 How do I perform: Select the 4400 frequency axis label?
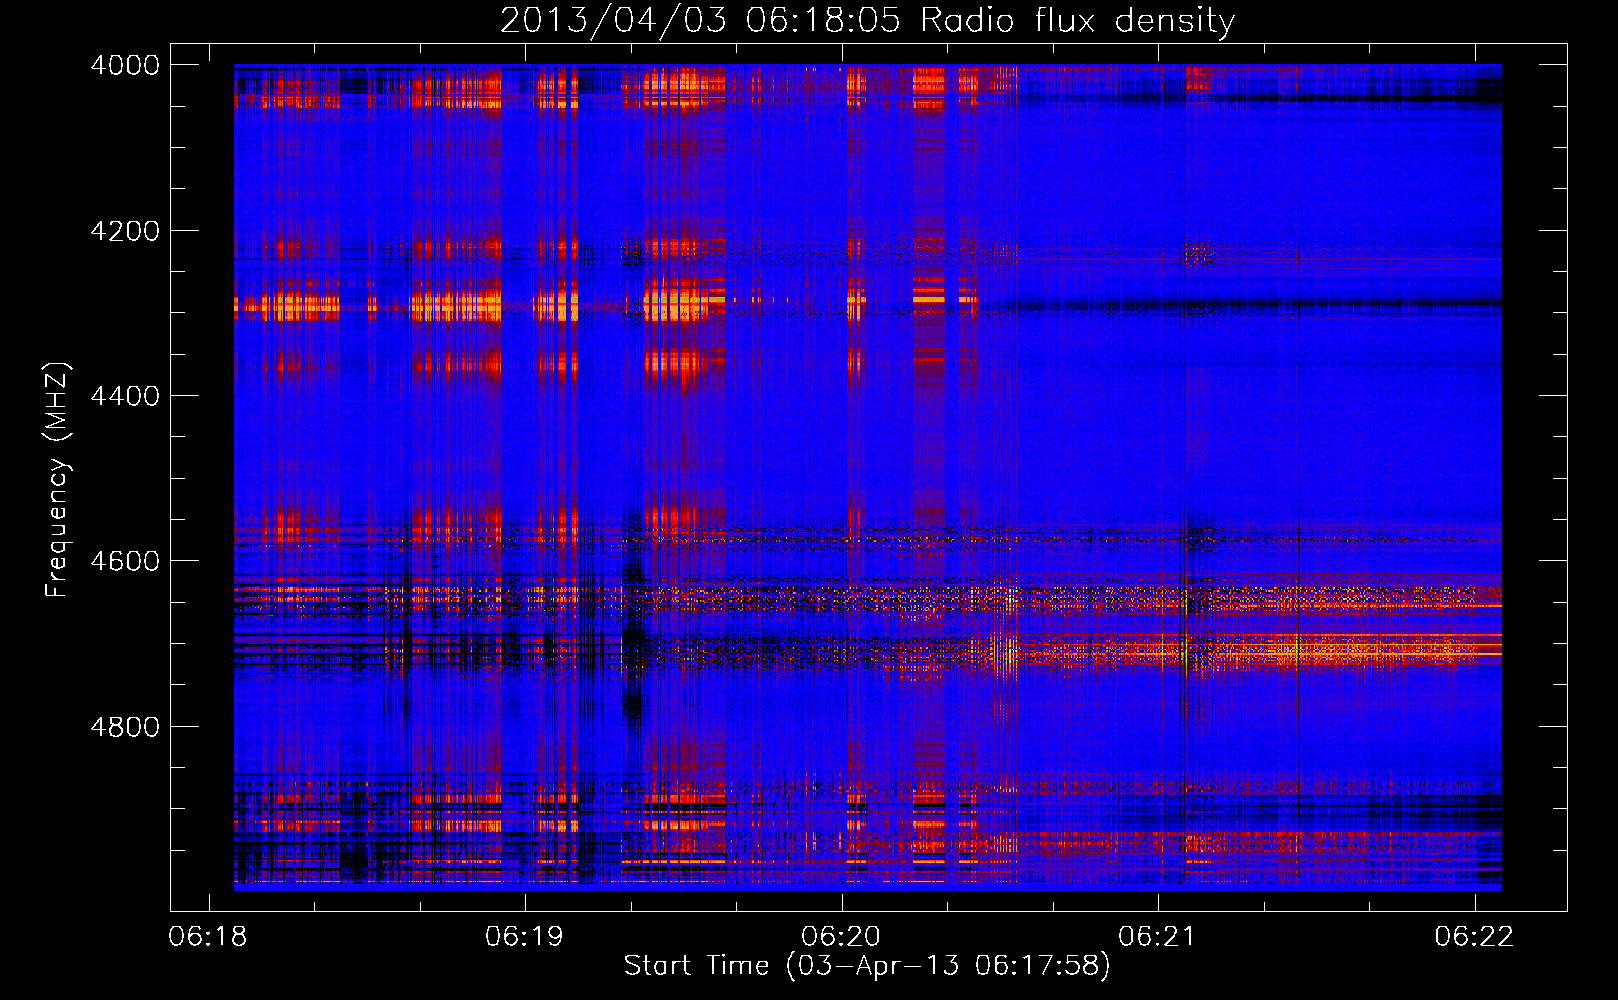point(125,396)
